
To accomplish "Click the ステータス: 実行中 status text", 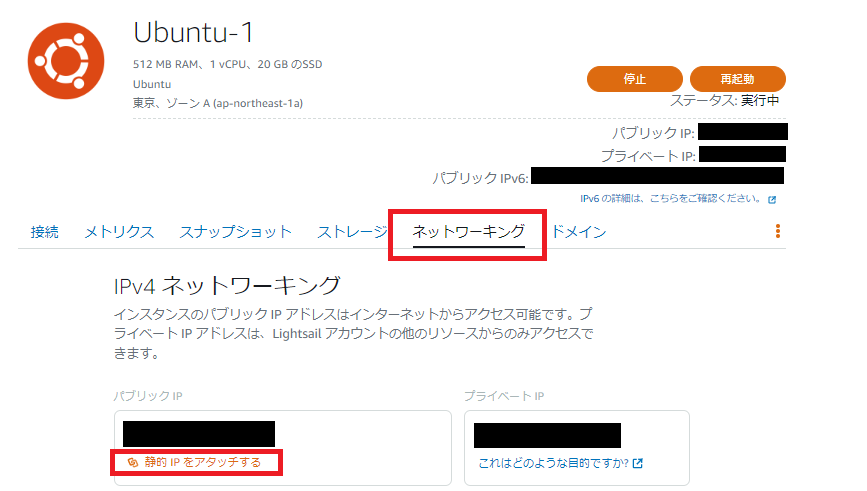I will pyautogui.click(x=725, y=101).
